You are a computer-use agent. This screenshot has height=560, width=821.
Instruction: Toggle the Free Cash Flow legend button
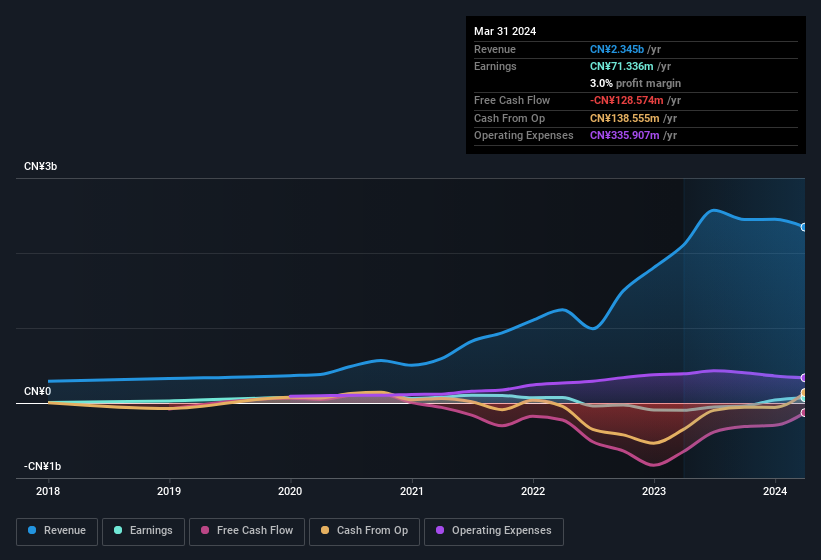click(x=247, y=531)
